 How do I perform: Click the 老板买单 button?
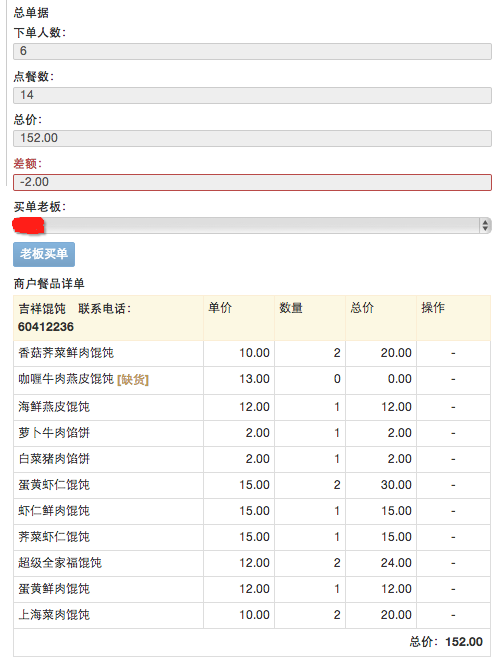44,254
